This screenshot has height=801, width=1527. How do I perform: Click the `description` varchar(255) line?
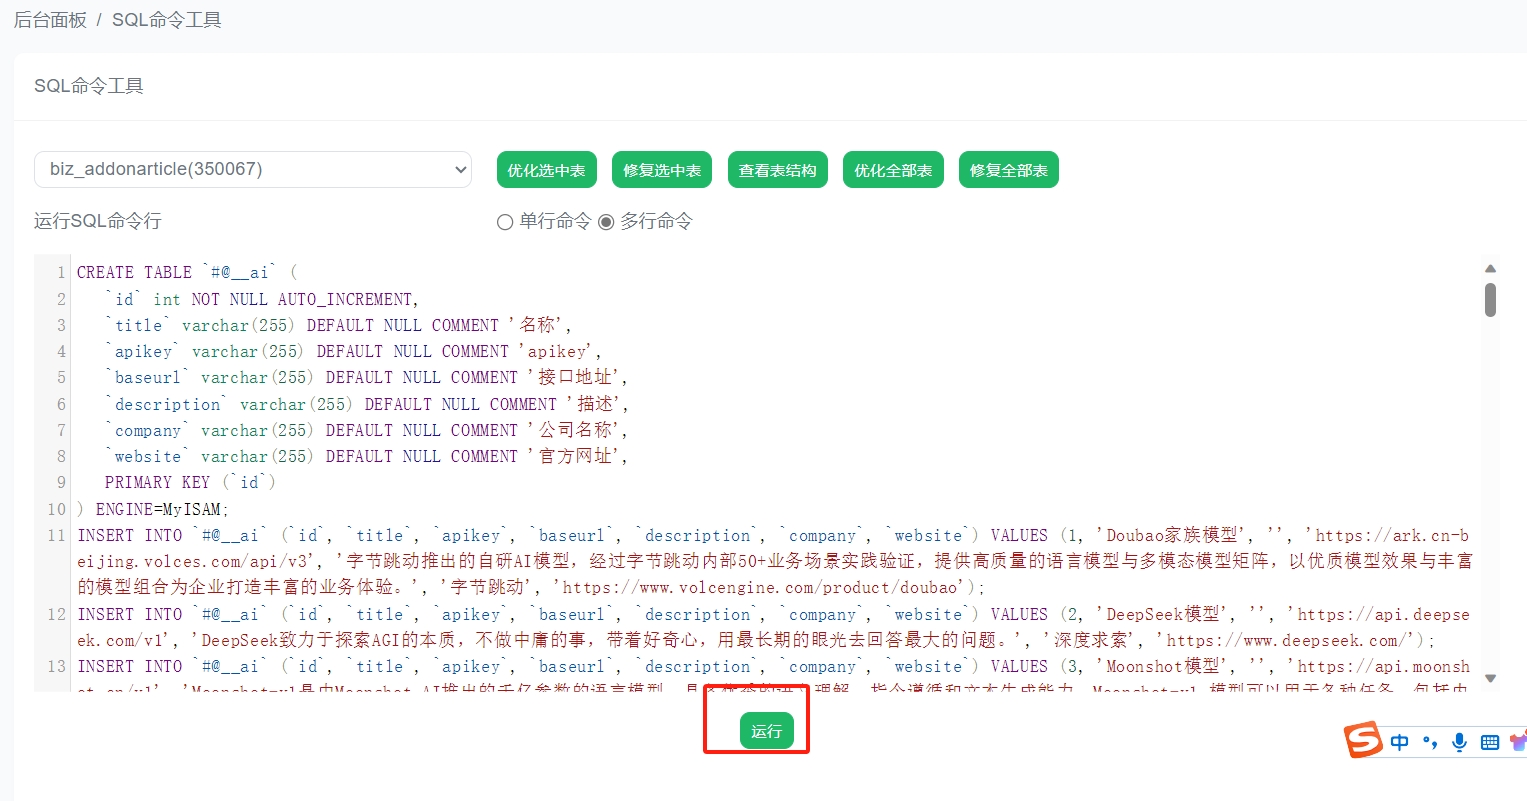pos(367,404)
